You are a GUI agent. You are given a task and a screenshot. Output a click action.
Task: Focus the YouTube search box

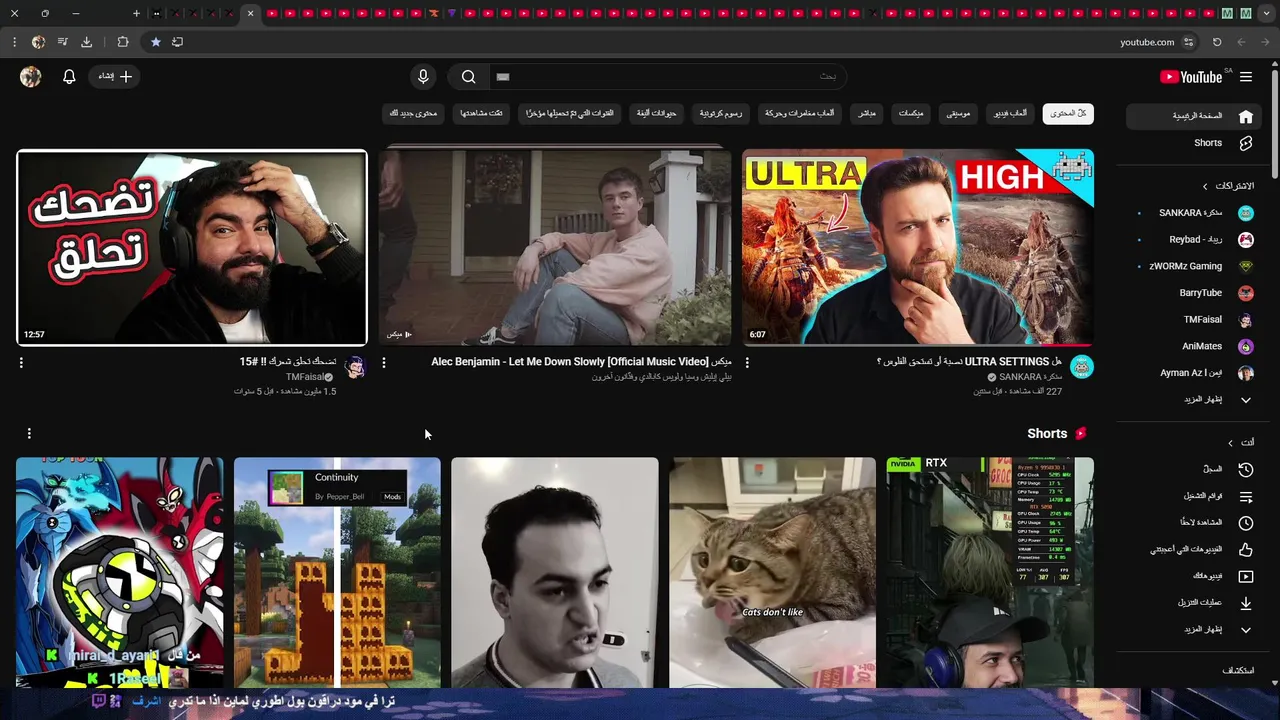(x=667, y=77)
